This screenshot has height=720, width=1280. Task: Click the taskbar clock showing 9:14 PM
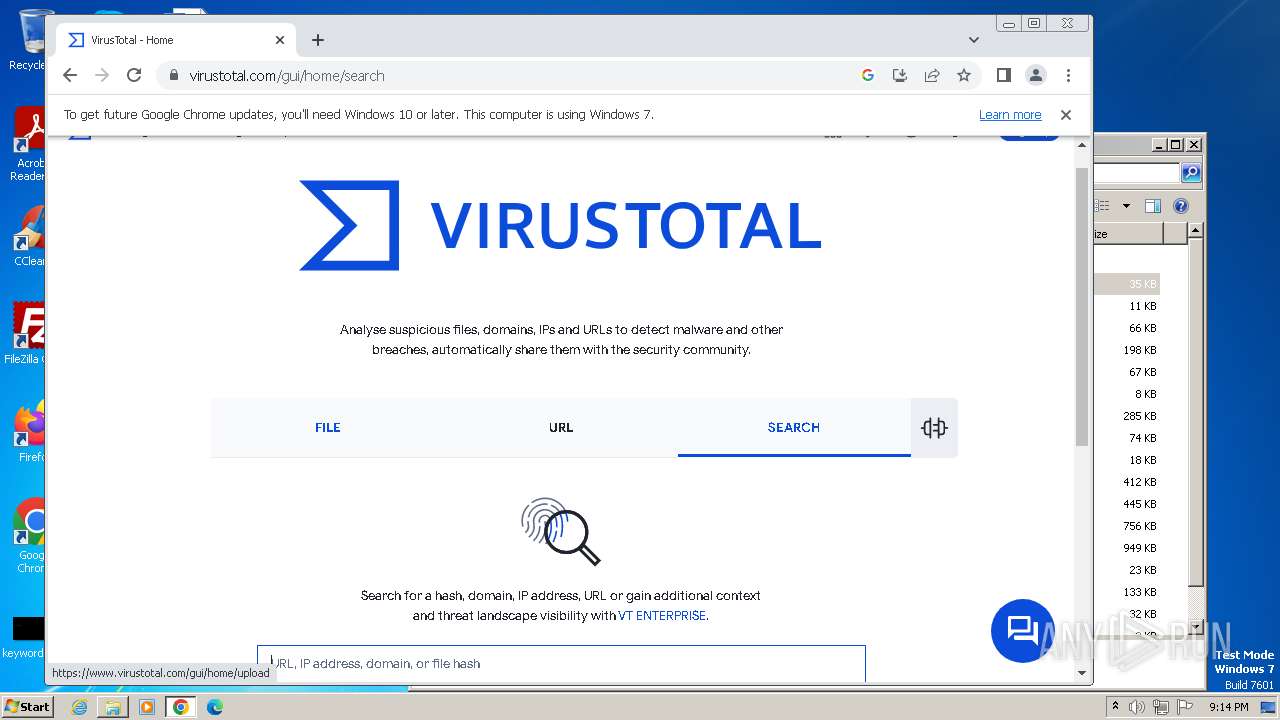tap(1228, 707)
